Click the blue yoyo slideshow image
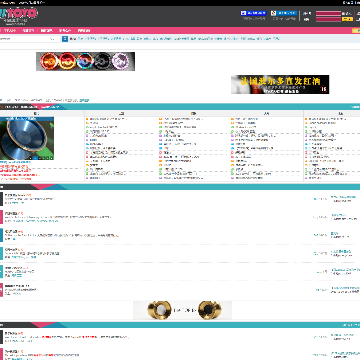 pyautogui.click(x=27, y=138)
